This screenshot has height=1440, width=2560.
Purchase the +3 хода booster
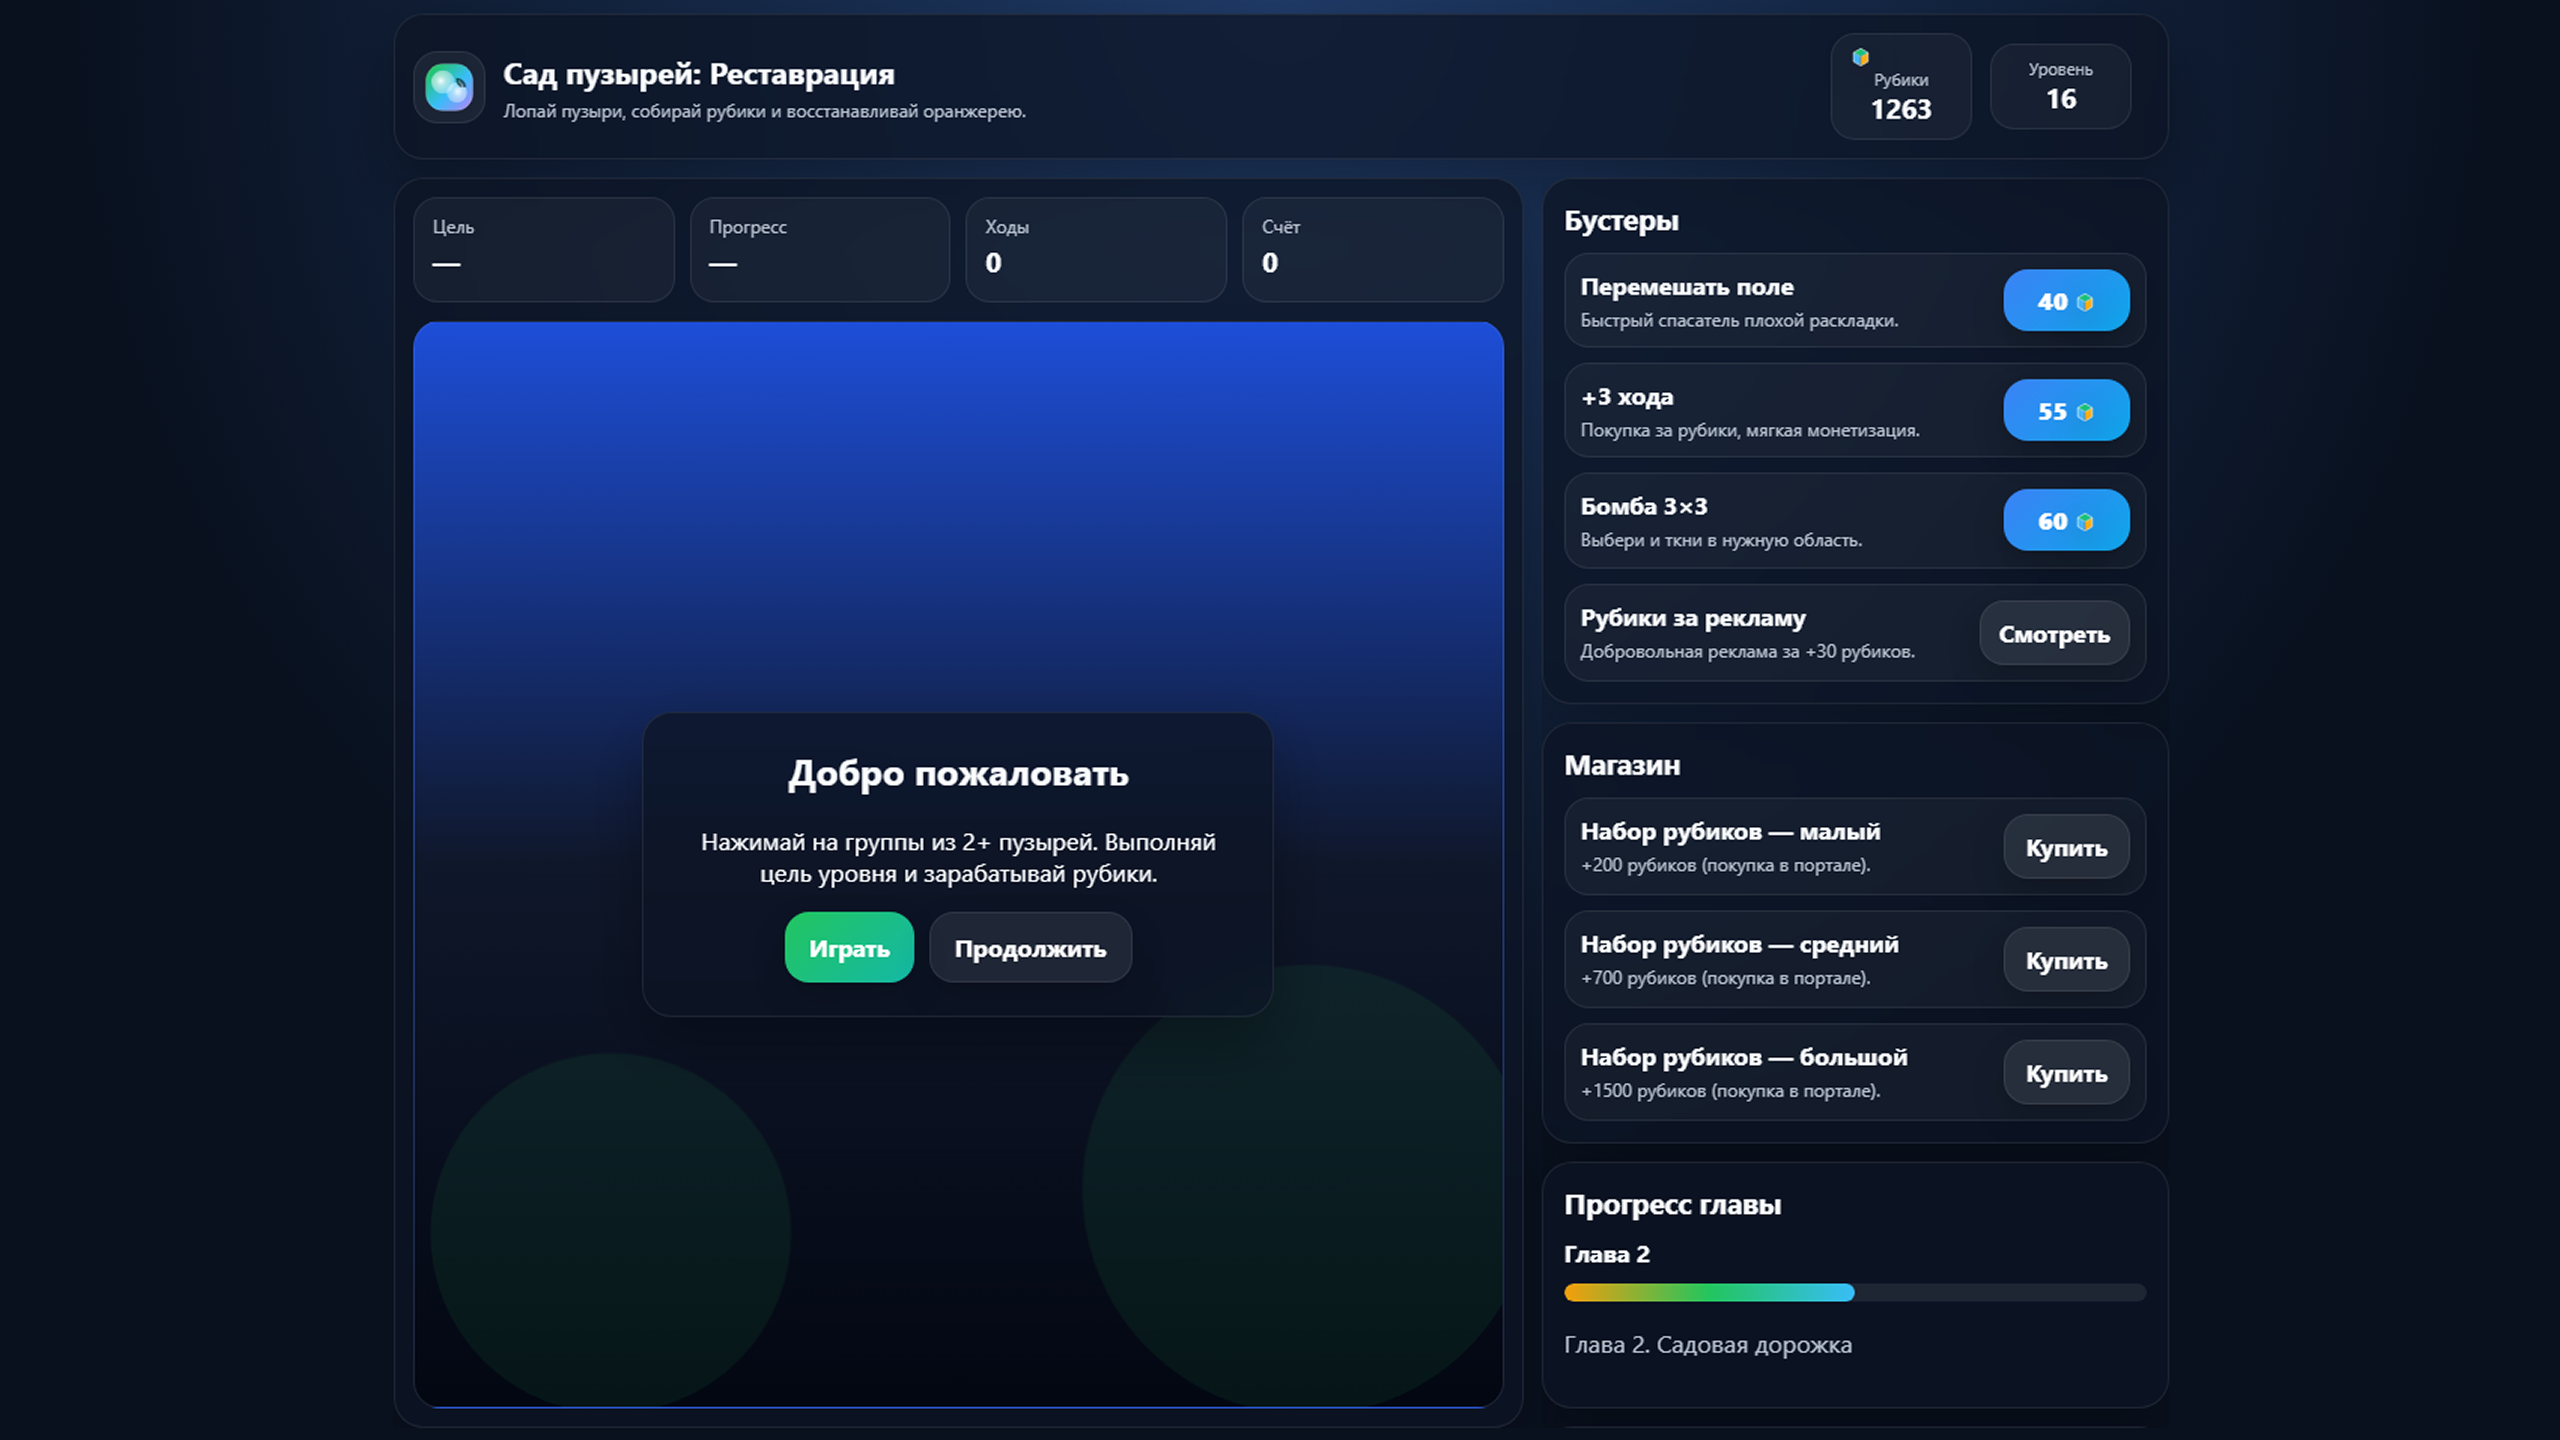2065,410
